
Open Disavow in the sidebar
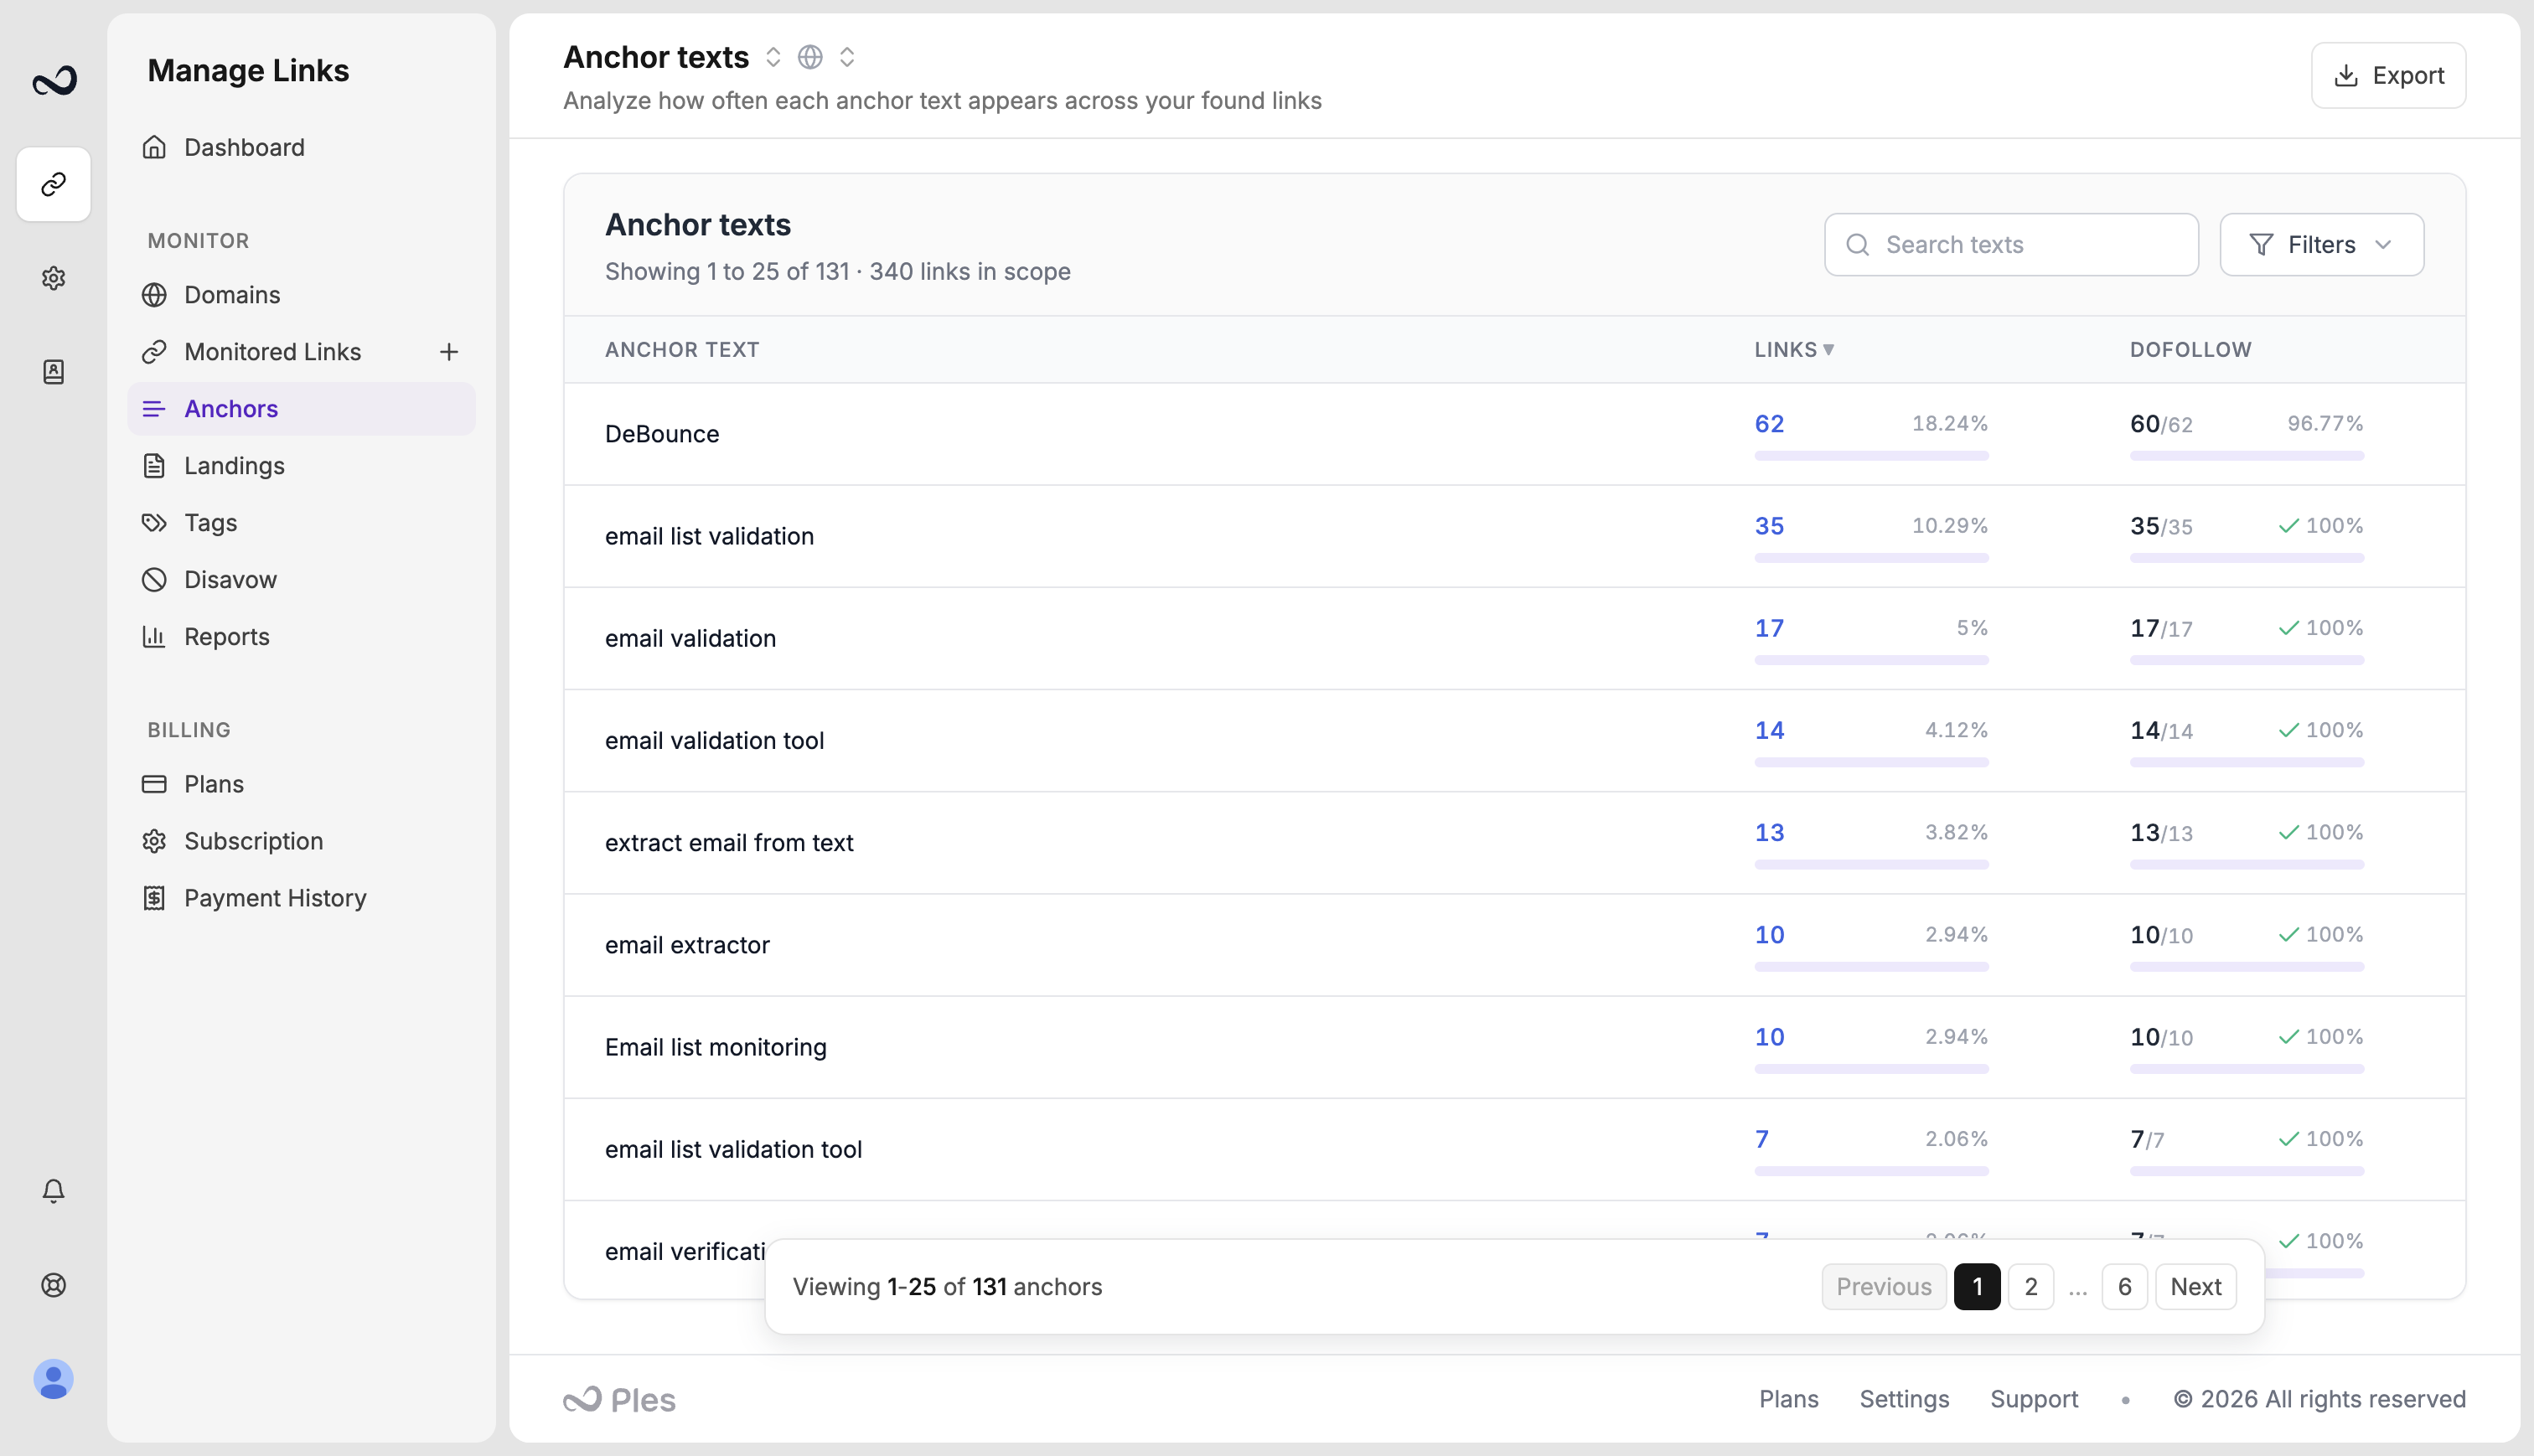point(301,580)
